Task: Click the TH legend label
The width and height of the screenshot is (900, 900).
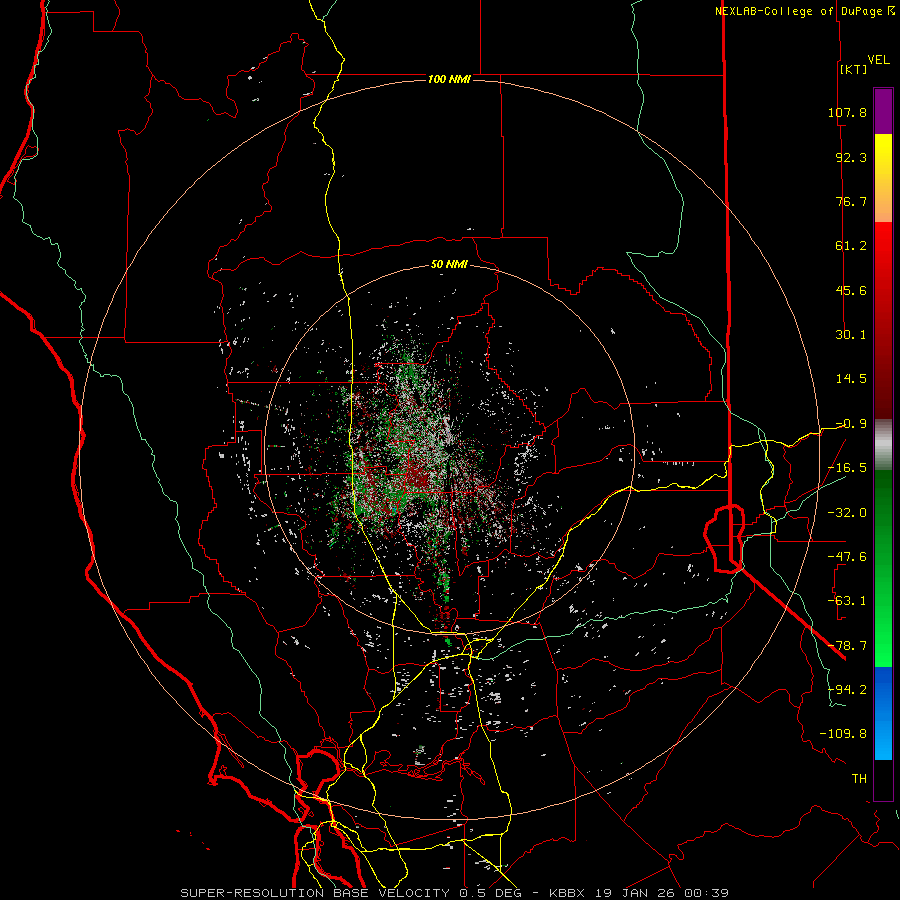Action: click(x=859, y=779)
